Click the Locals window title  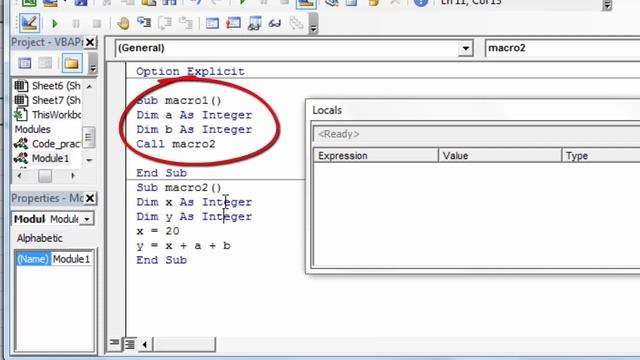(327, 110)
